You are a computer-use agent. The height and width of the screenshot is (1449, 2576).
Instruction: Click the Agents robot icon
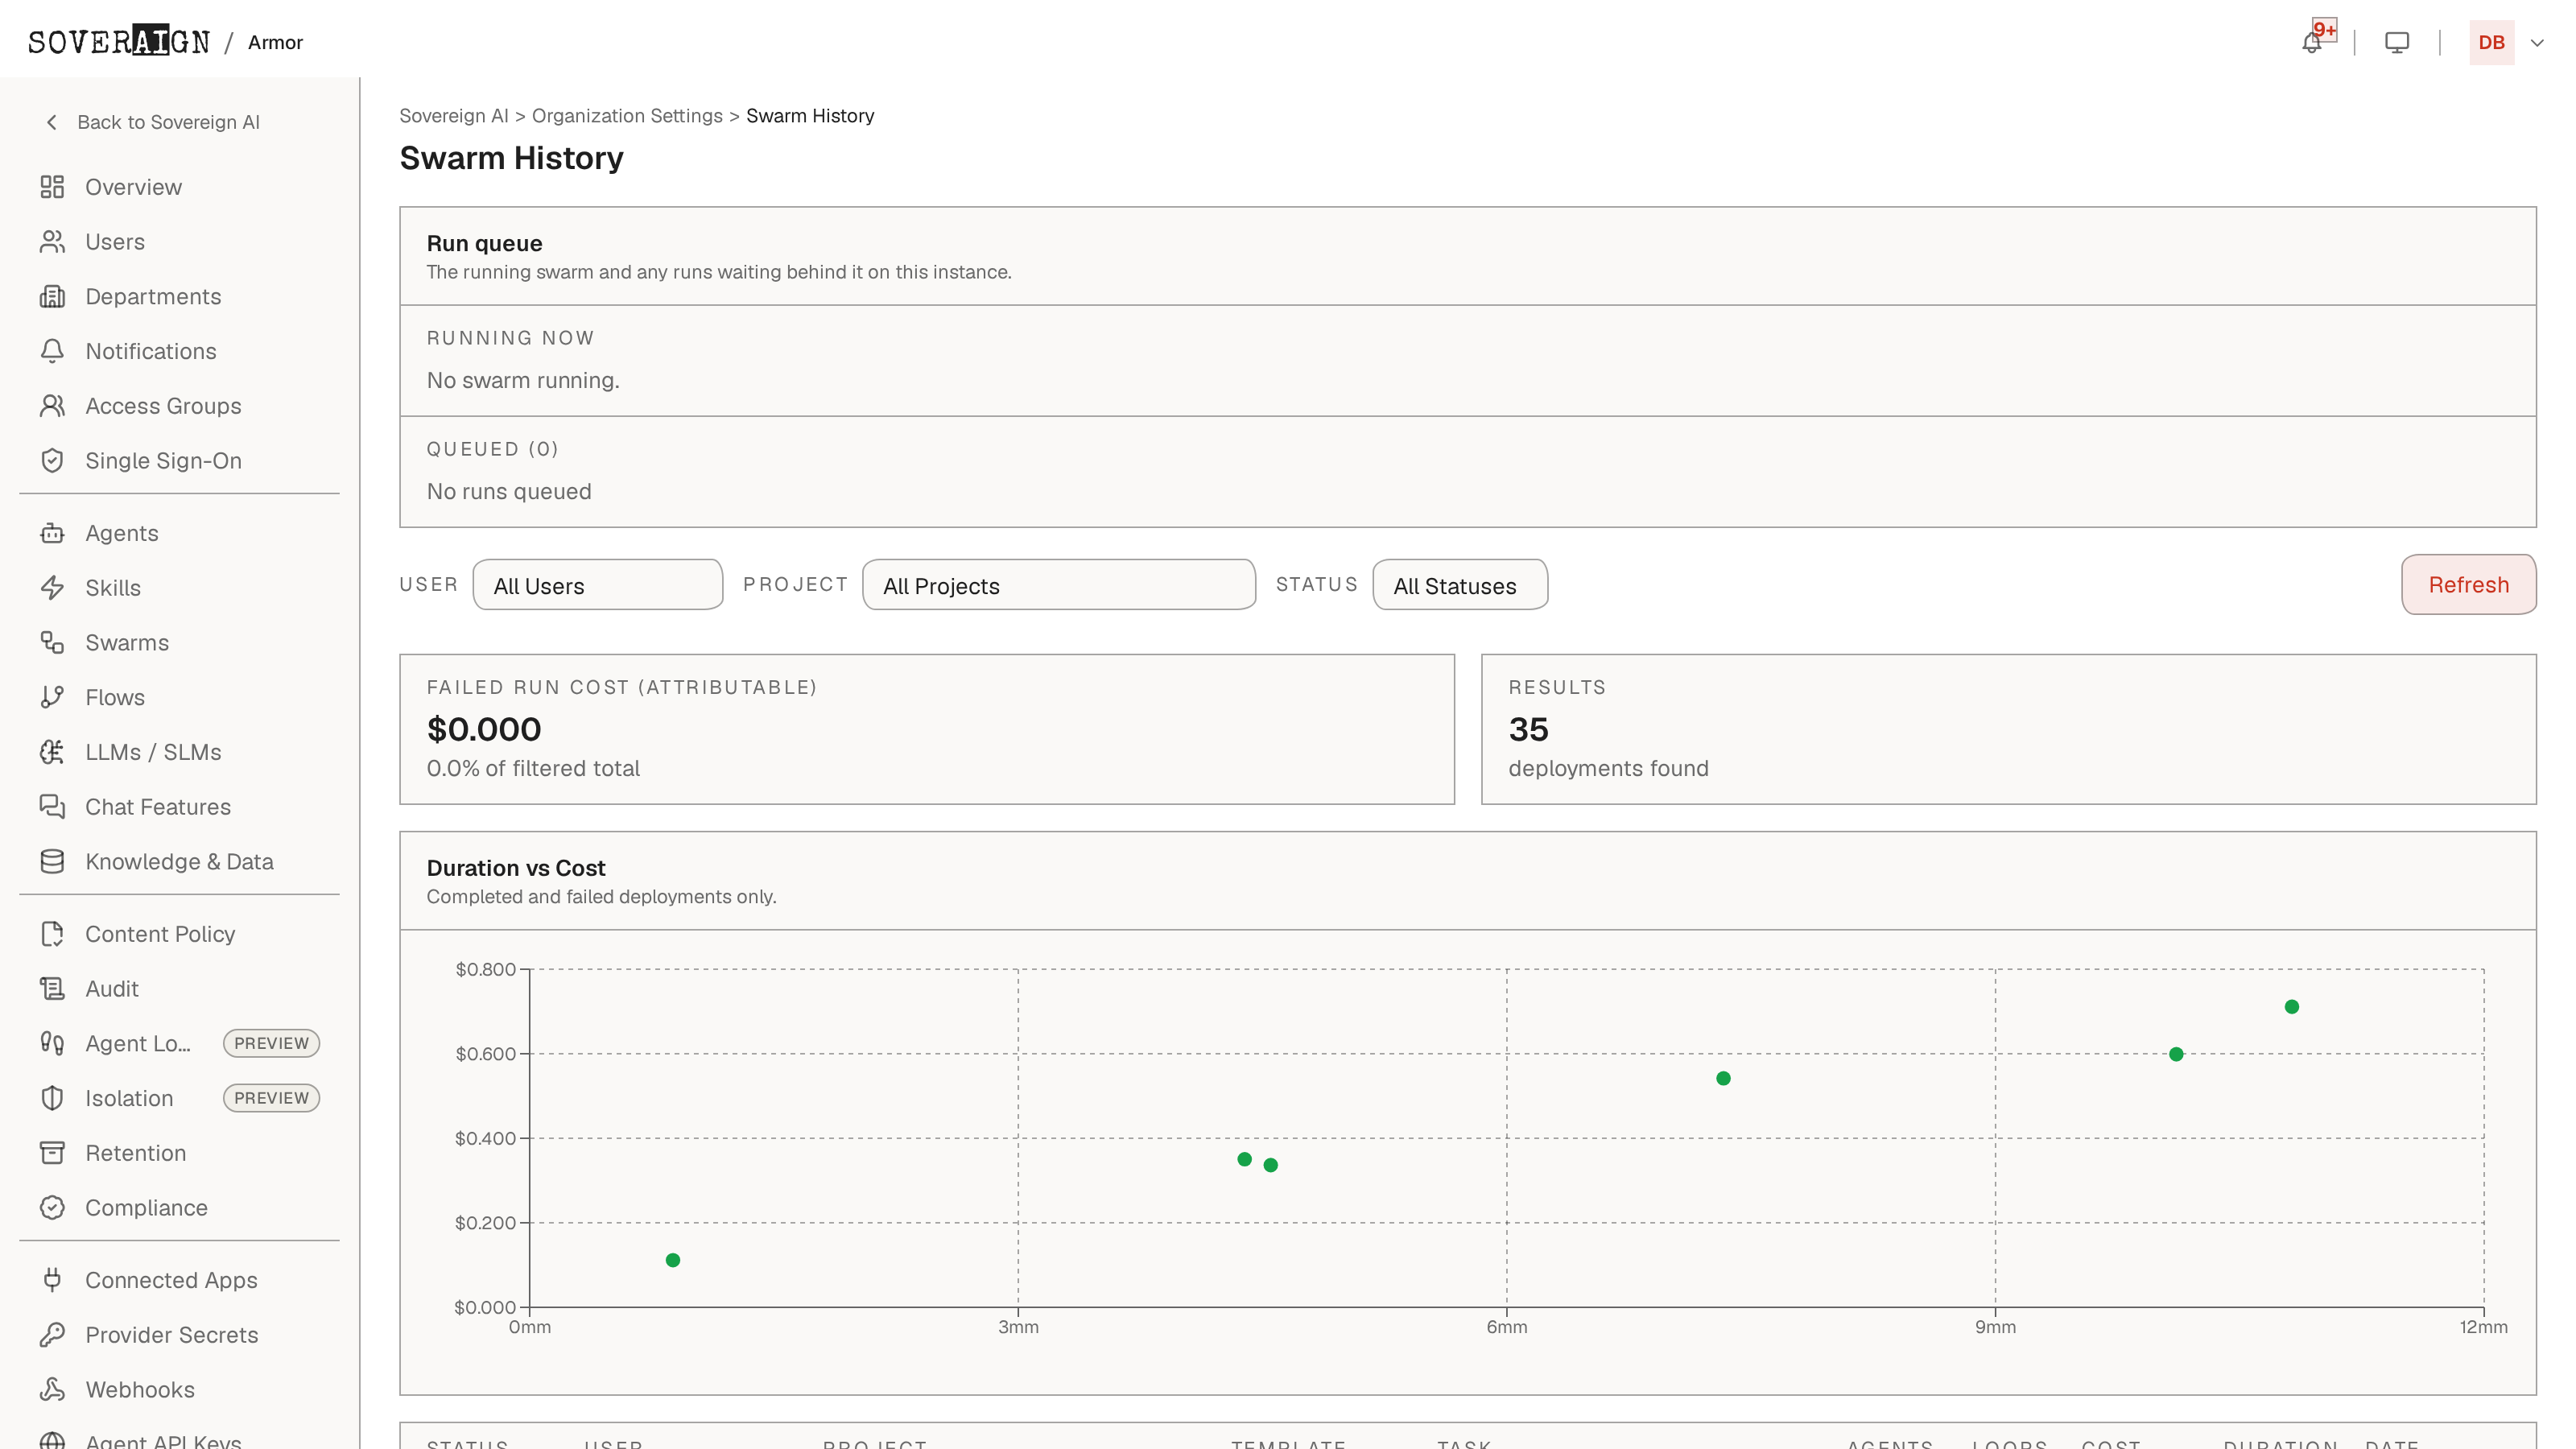pos(52,533)
